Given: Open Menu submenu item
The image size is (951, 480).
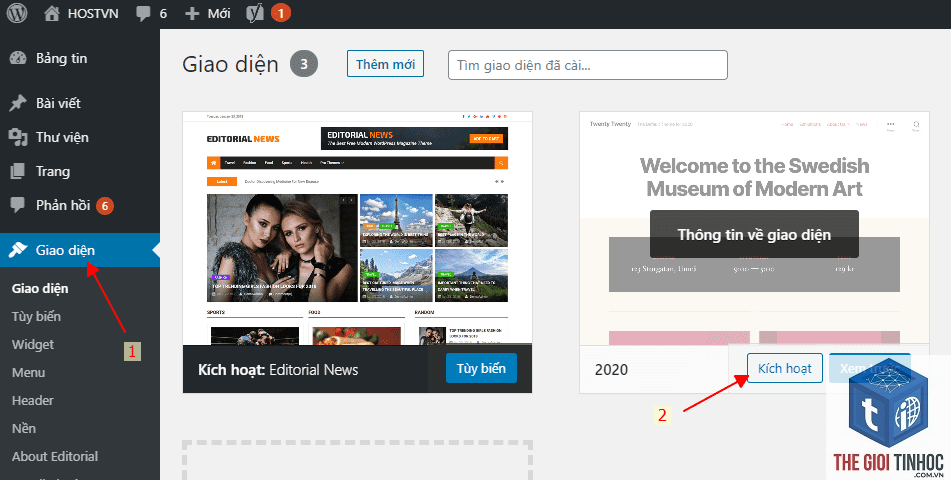Looking at the screenshot, I should [29, 372].
